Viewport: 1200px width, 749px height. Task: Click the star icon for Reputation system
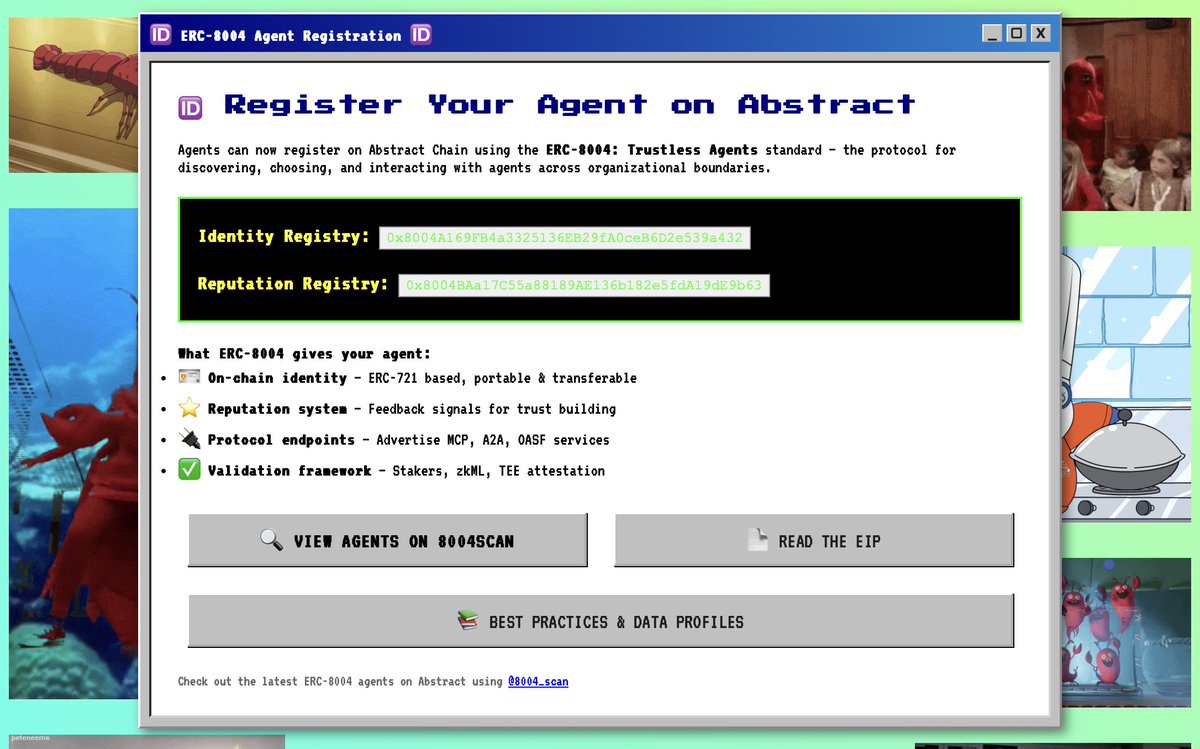point(189,408)
